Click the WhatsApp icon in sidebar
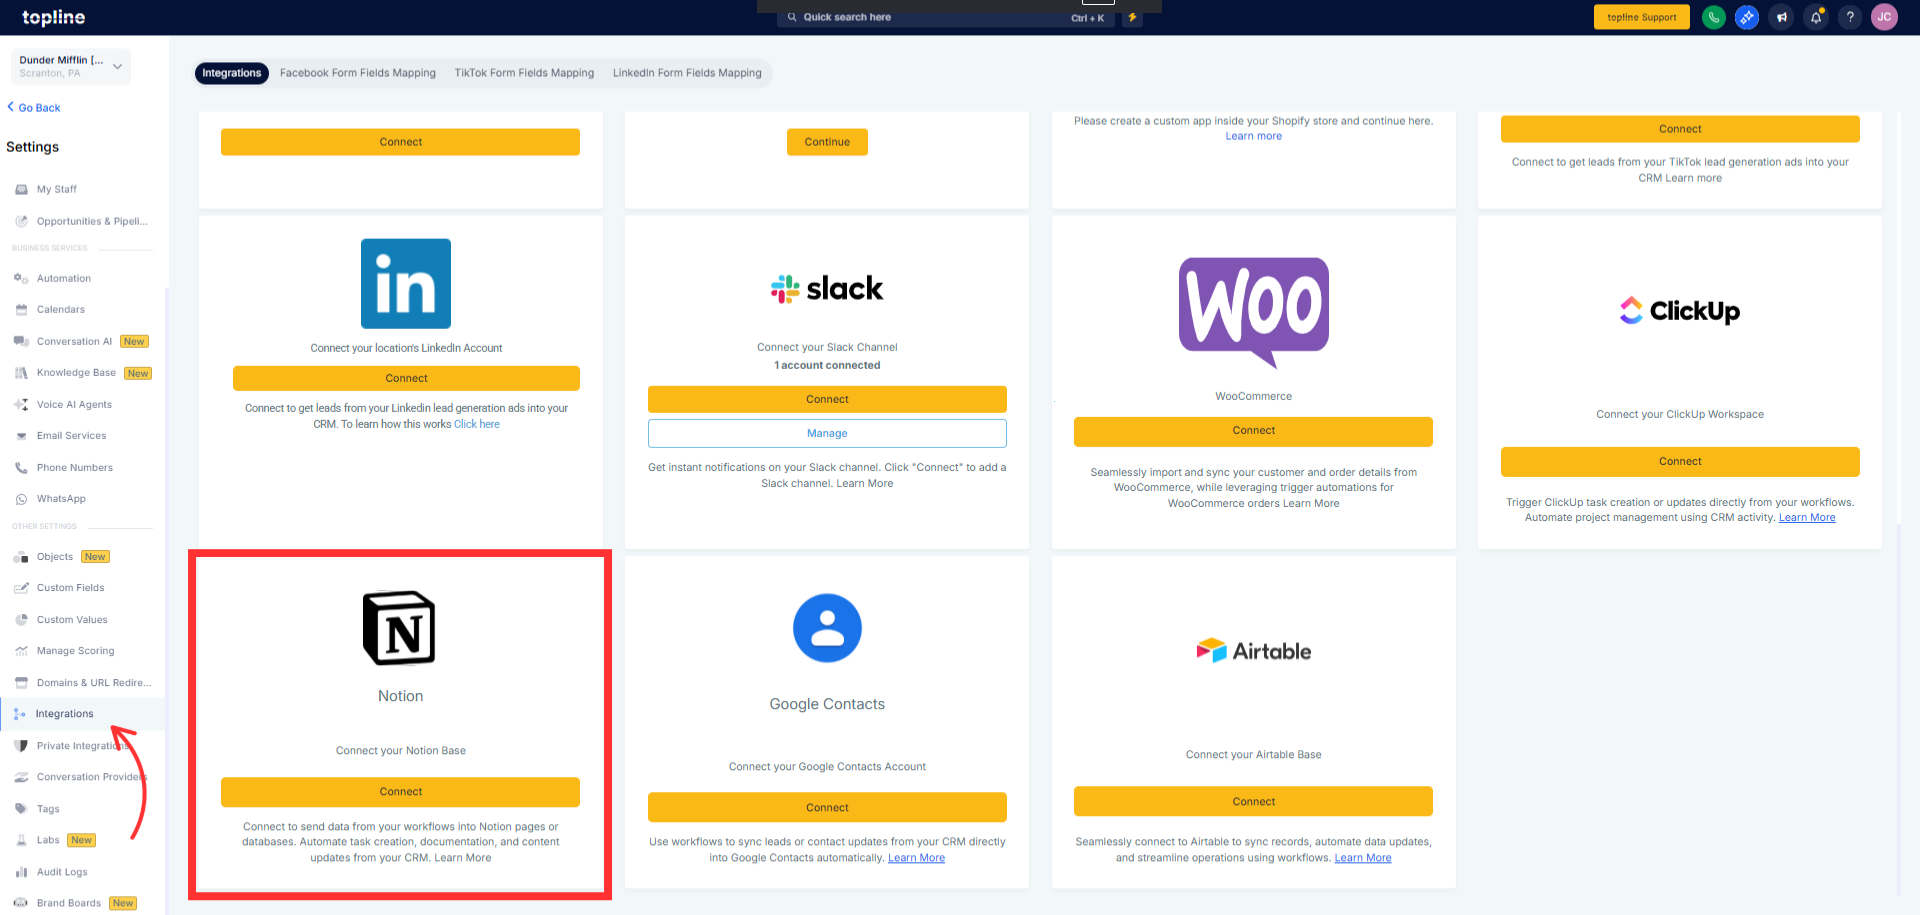 (x=21, y=499)
